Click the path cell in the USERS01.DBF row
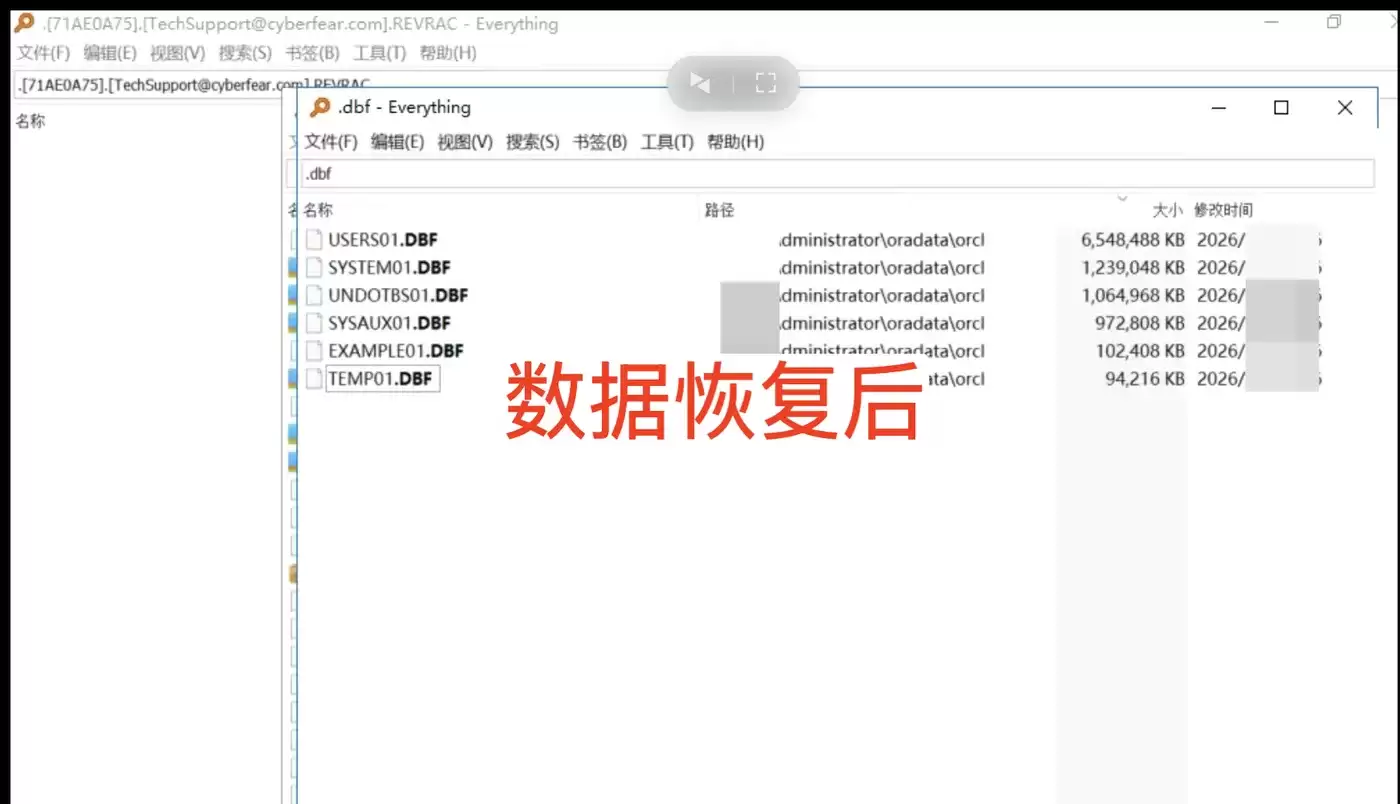The image size is (1400, 804). 883,240
